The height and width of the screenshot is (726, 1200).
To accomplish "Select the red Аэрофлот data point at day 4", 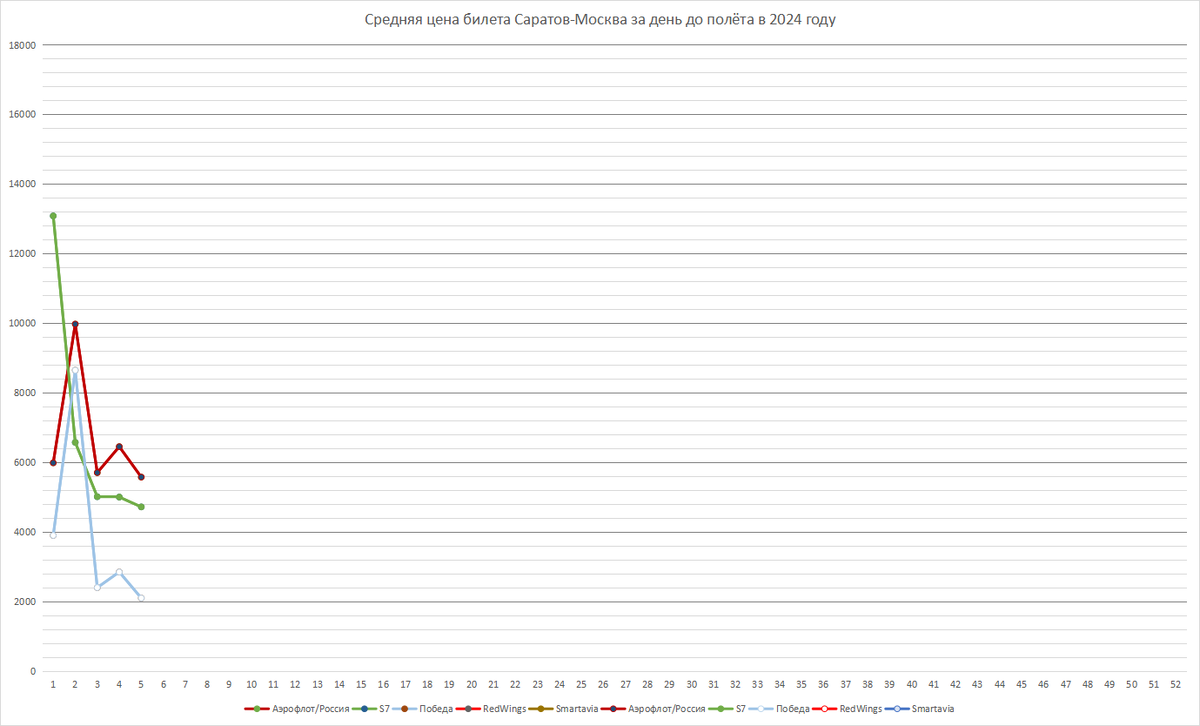I will (119, 447).
